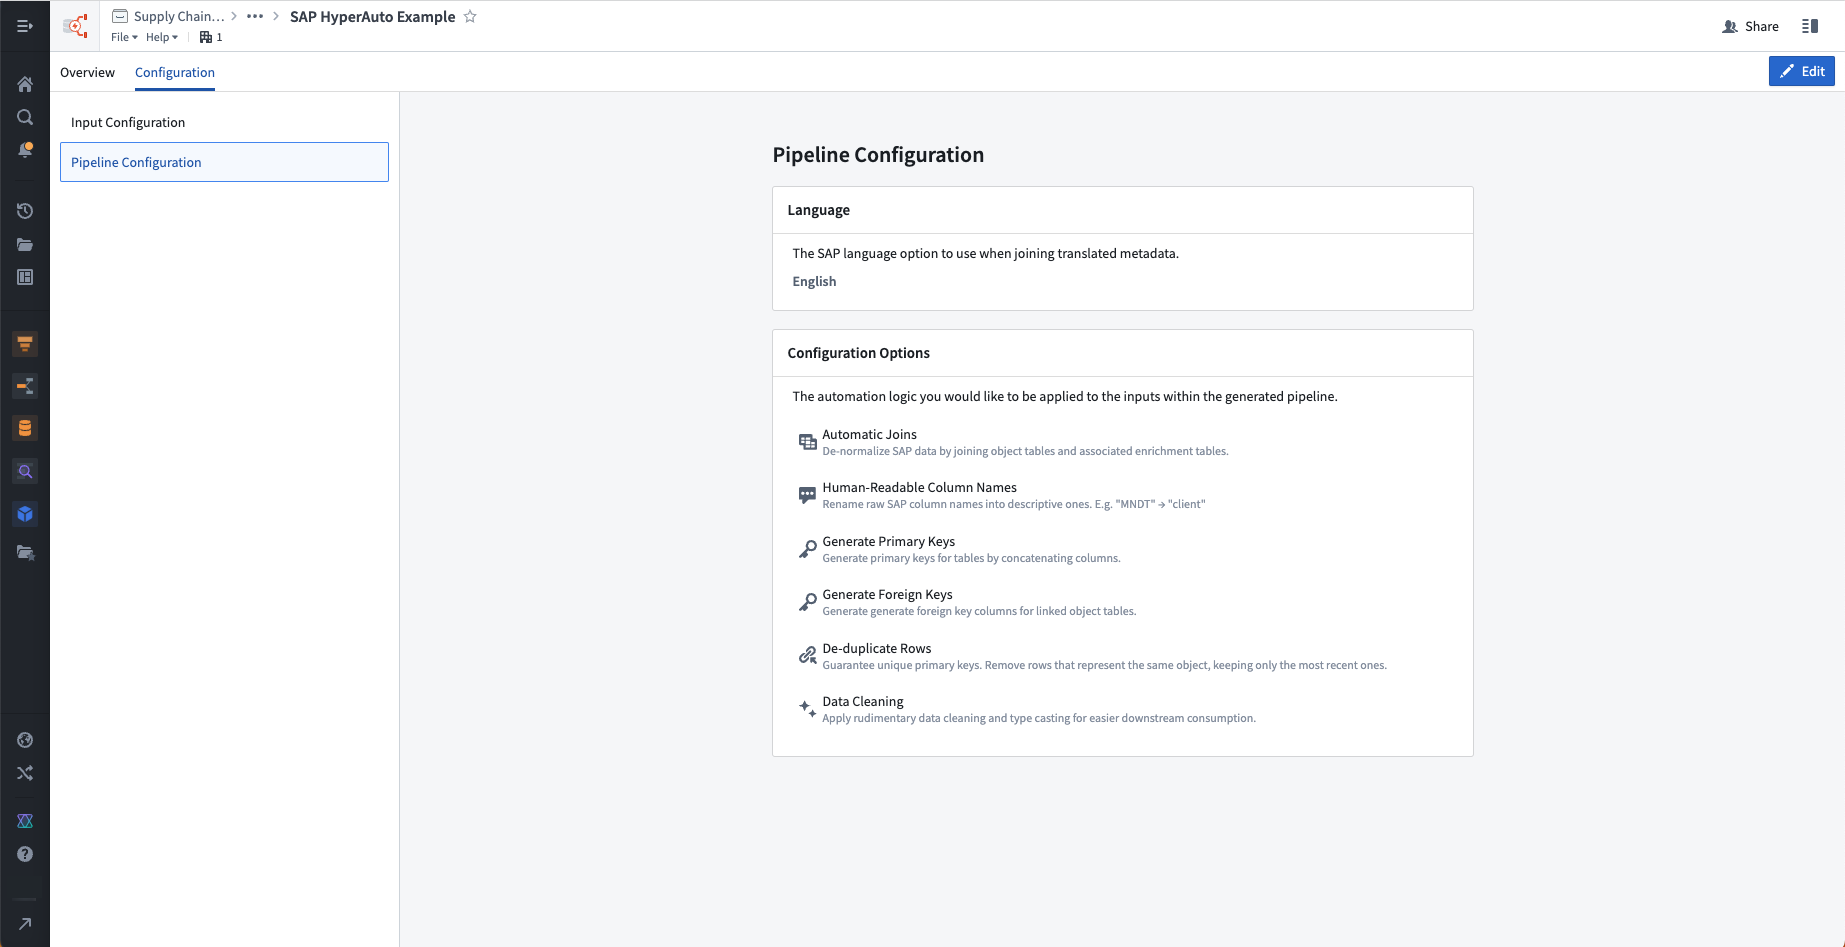This screenshot has width=1845, height=947.
Task: Click the Edit button
Action: [1801, 71]
